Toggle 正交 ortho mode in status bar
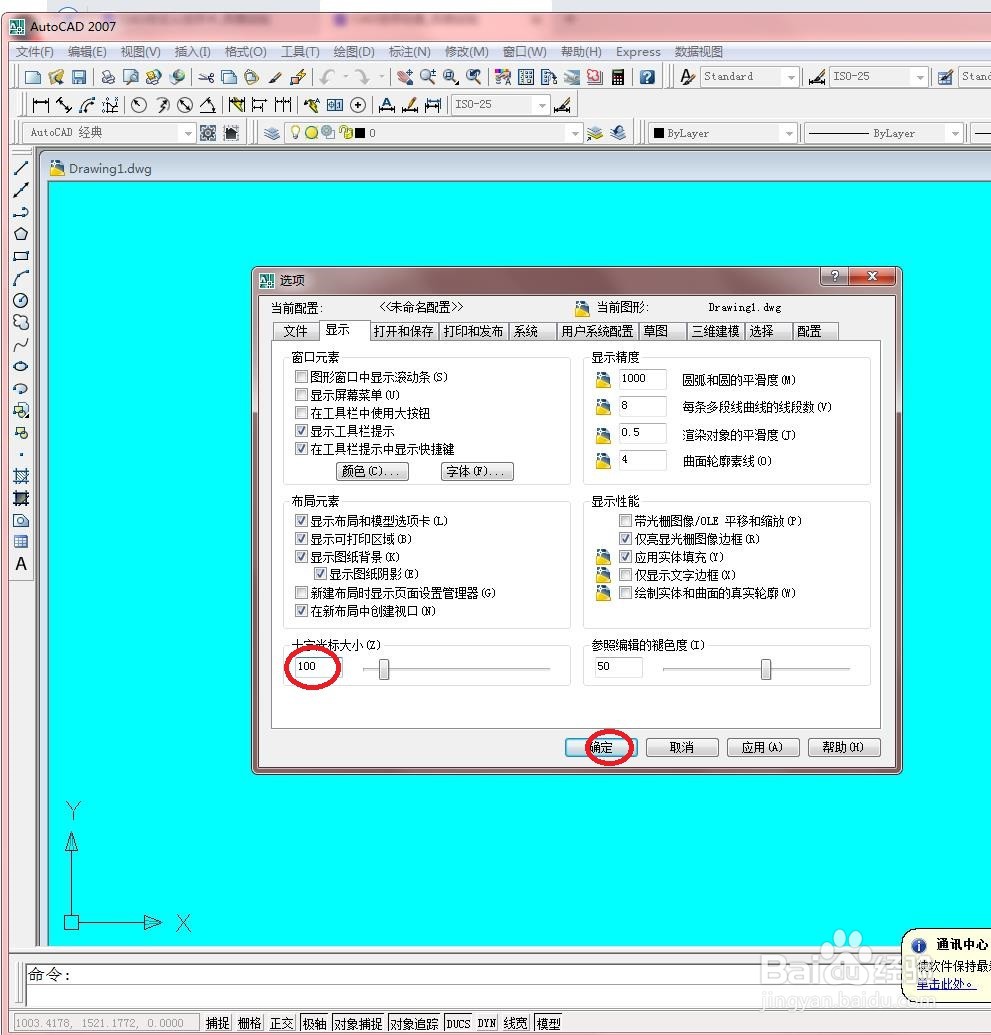 pyautogui.click(x=281, y=1023)
